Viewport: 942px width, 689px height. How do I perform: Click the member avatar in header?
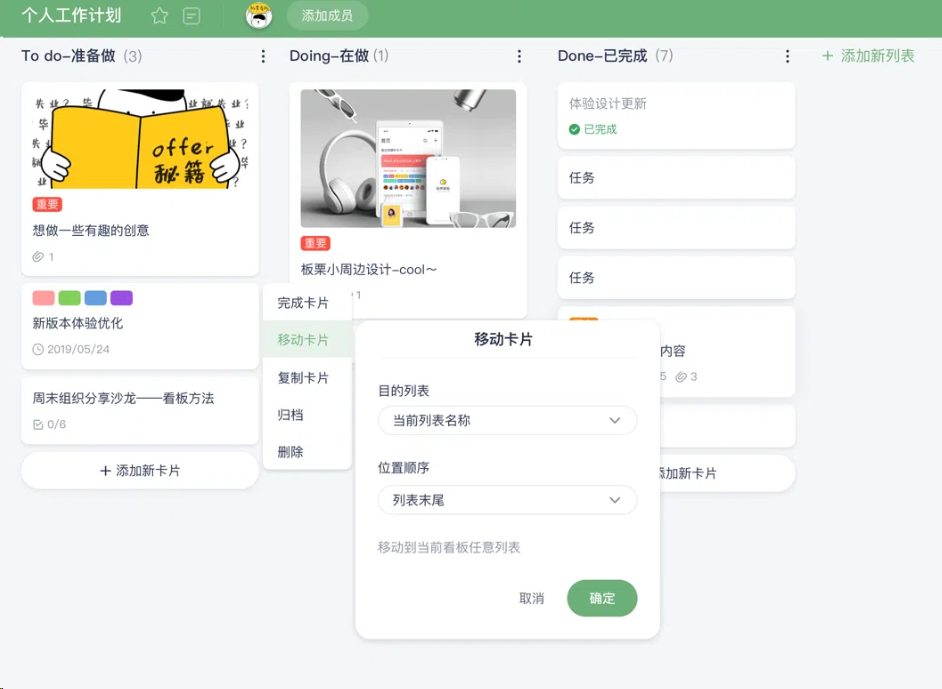[259, 16]
